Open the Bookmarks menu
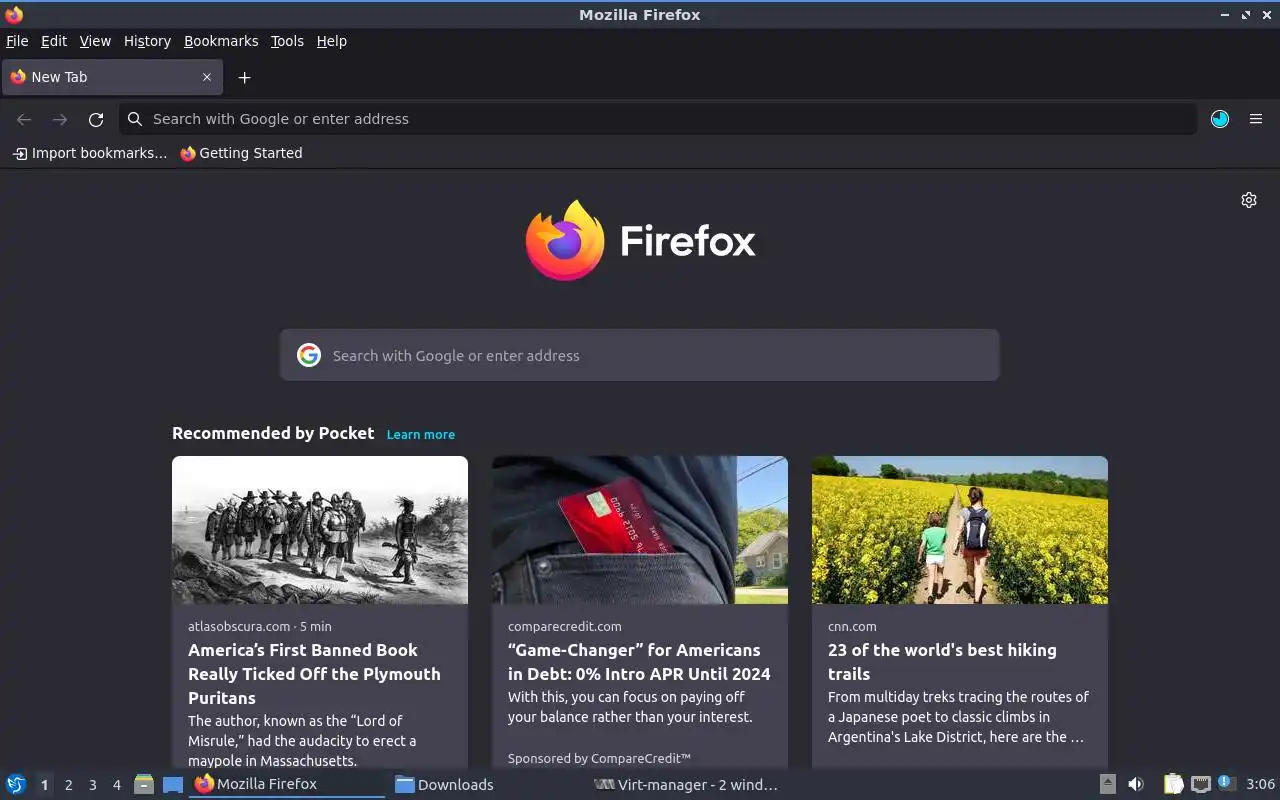The width and height of the screenshot is (1280, 800). (221, 41)
